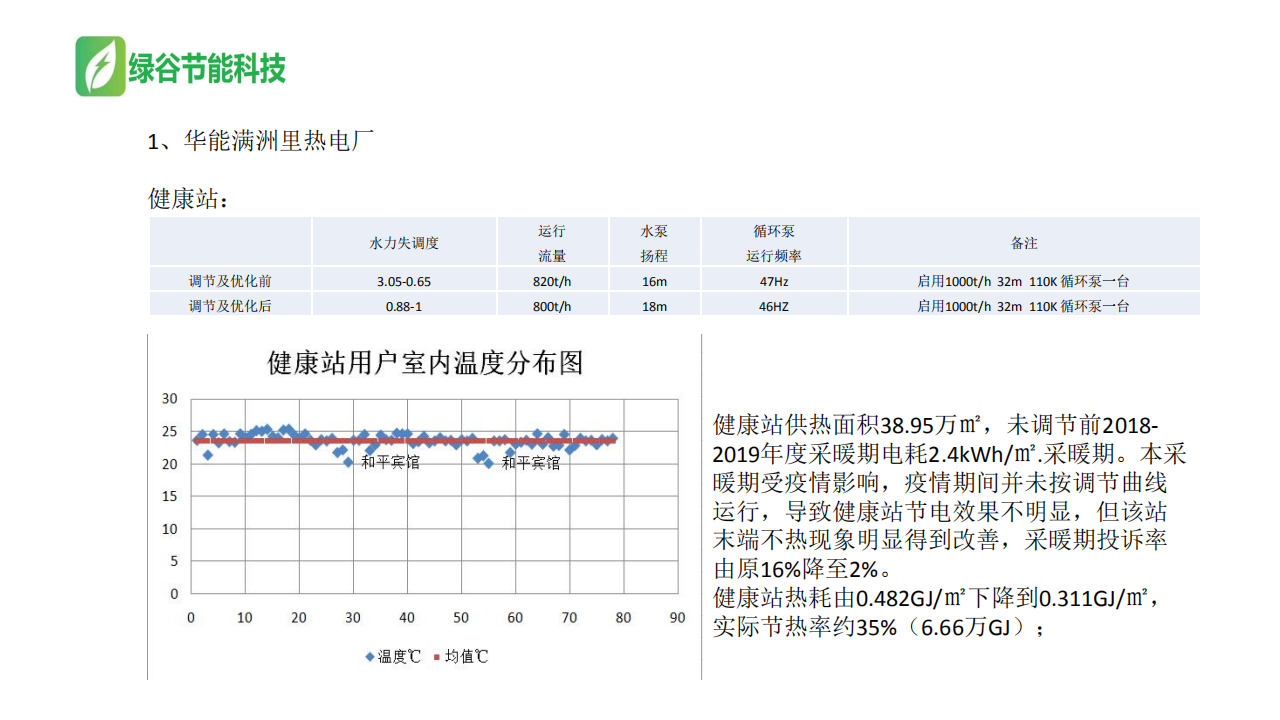Click the value 0.311GJ/㎡ in the paragraph
The width and height of the screenshot is (1280, 720).
click(x=1097, y=599)
